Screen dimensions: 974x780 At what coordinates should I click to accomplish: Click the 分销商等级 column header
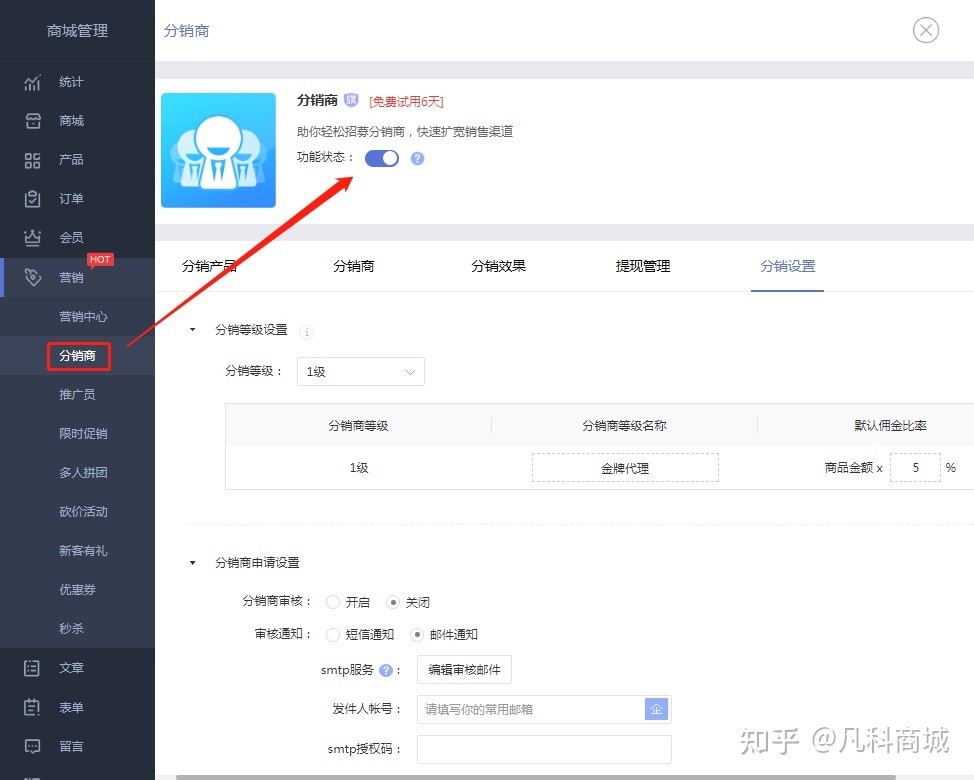(358, 425)
